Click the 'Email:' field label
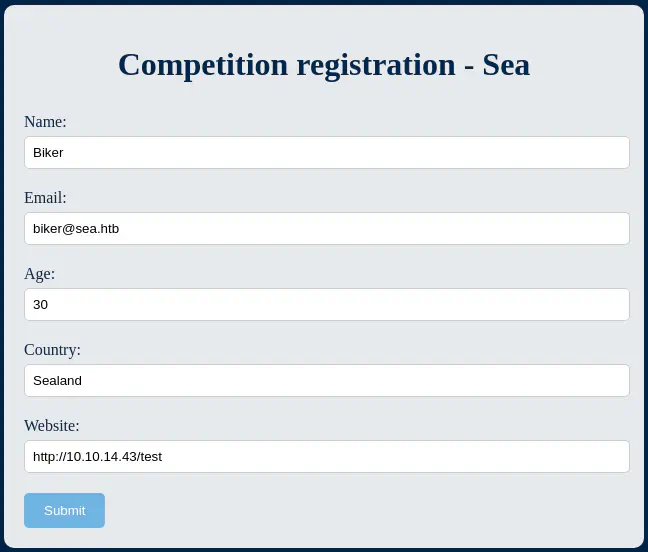Screen dimensions: 648x552 45,198
